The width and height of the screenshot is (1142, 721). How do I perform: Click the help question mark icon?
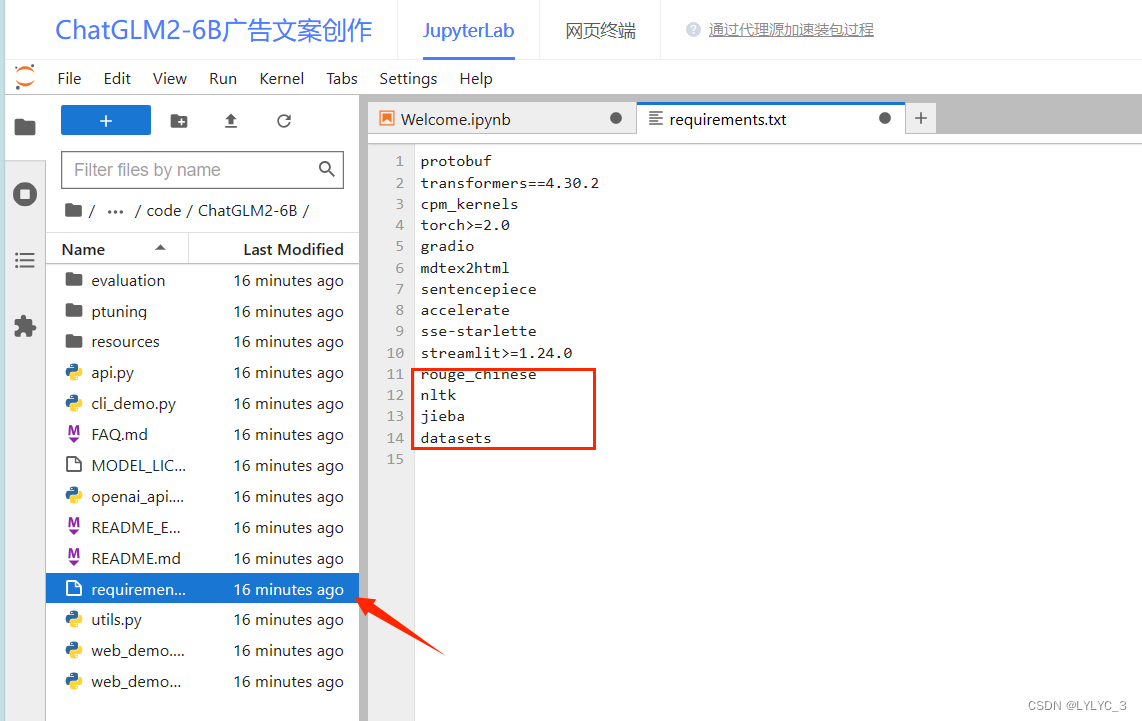click(693, 30)
